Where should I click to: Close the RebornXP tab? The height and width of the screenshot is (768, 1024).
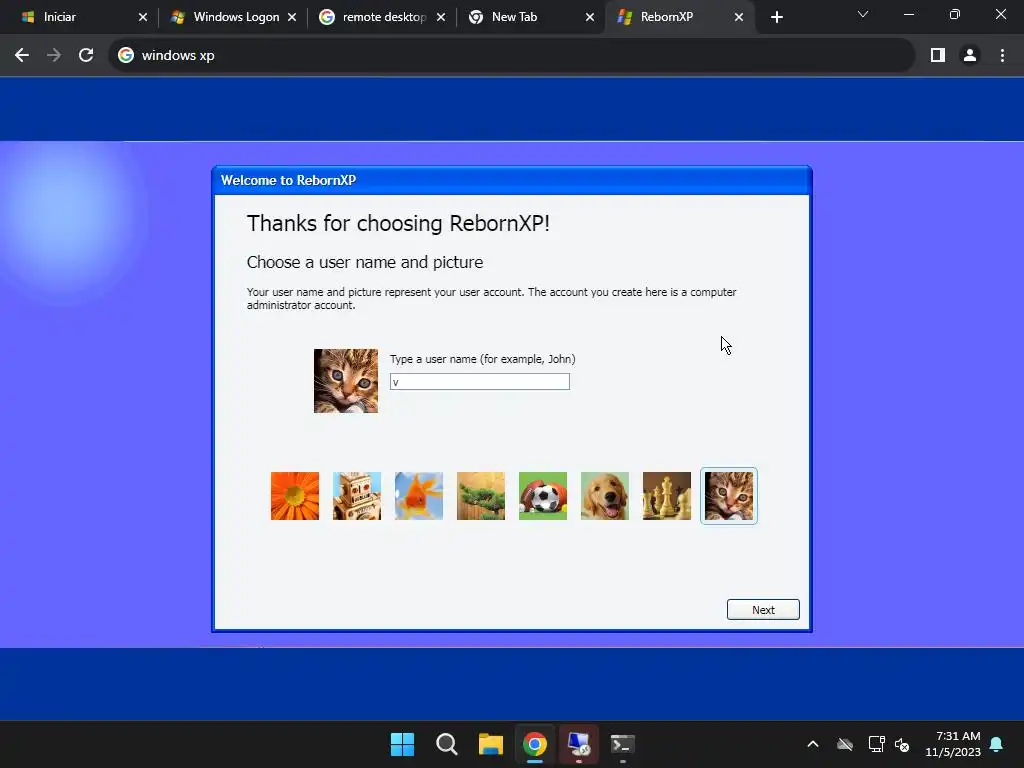pyautogui.click(x=739, y=17)
